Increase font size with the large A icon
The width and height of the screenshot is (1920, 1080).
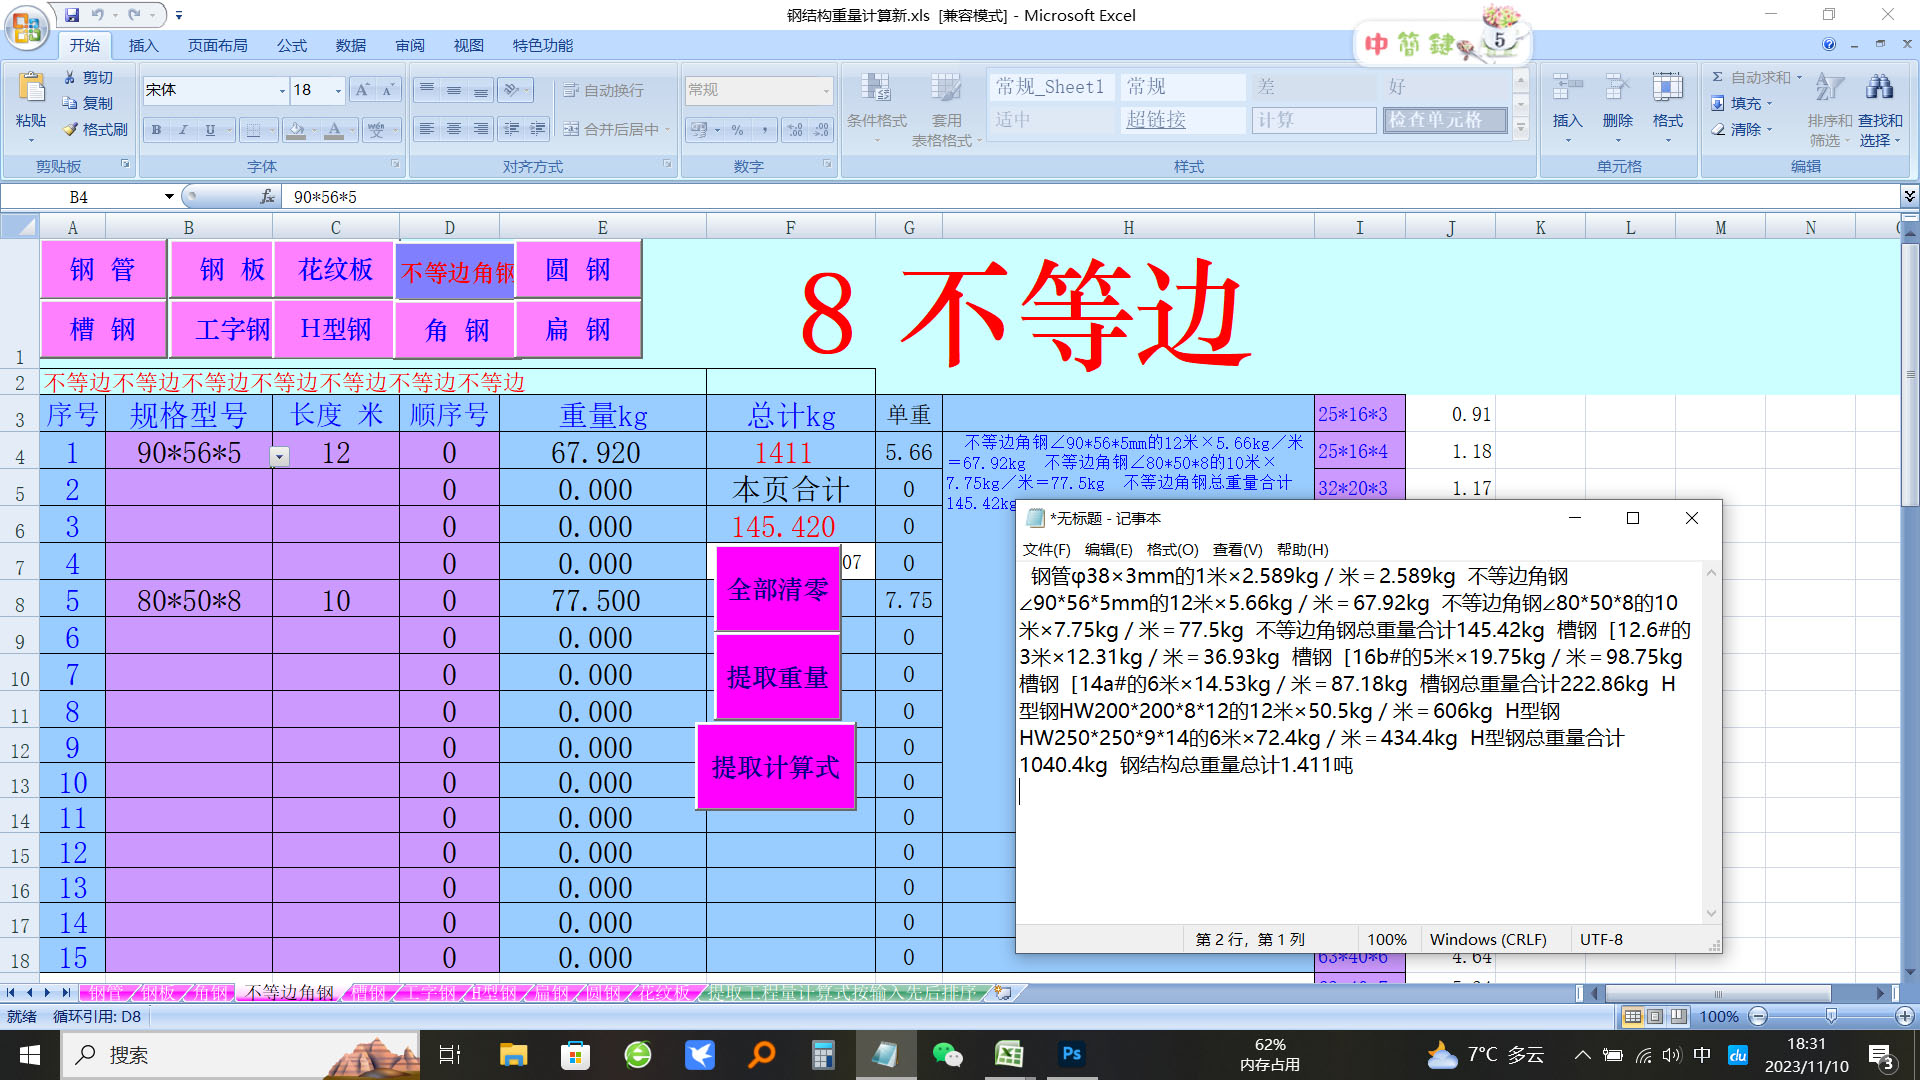point(362,90)
